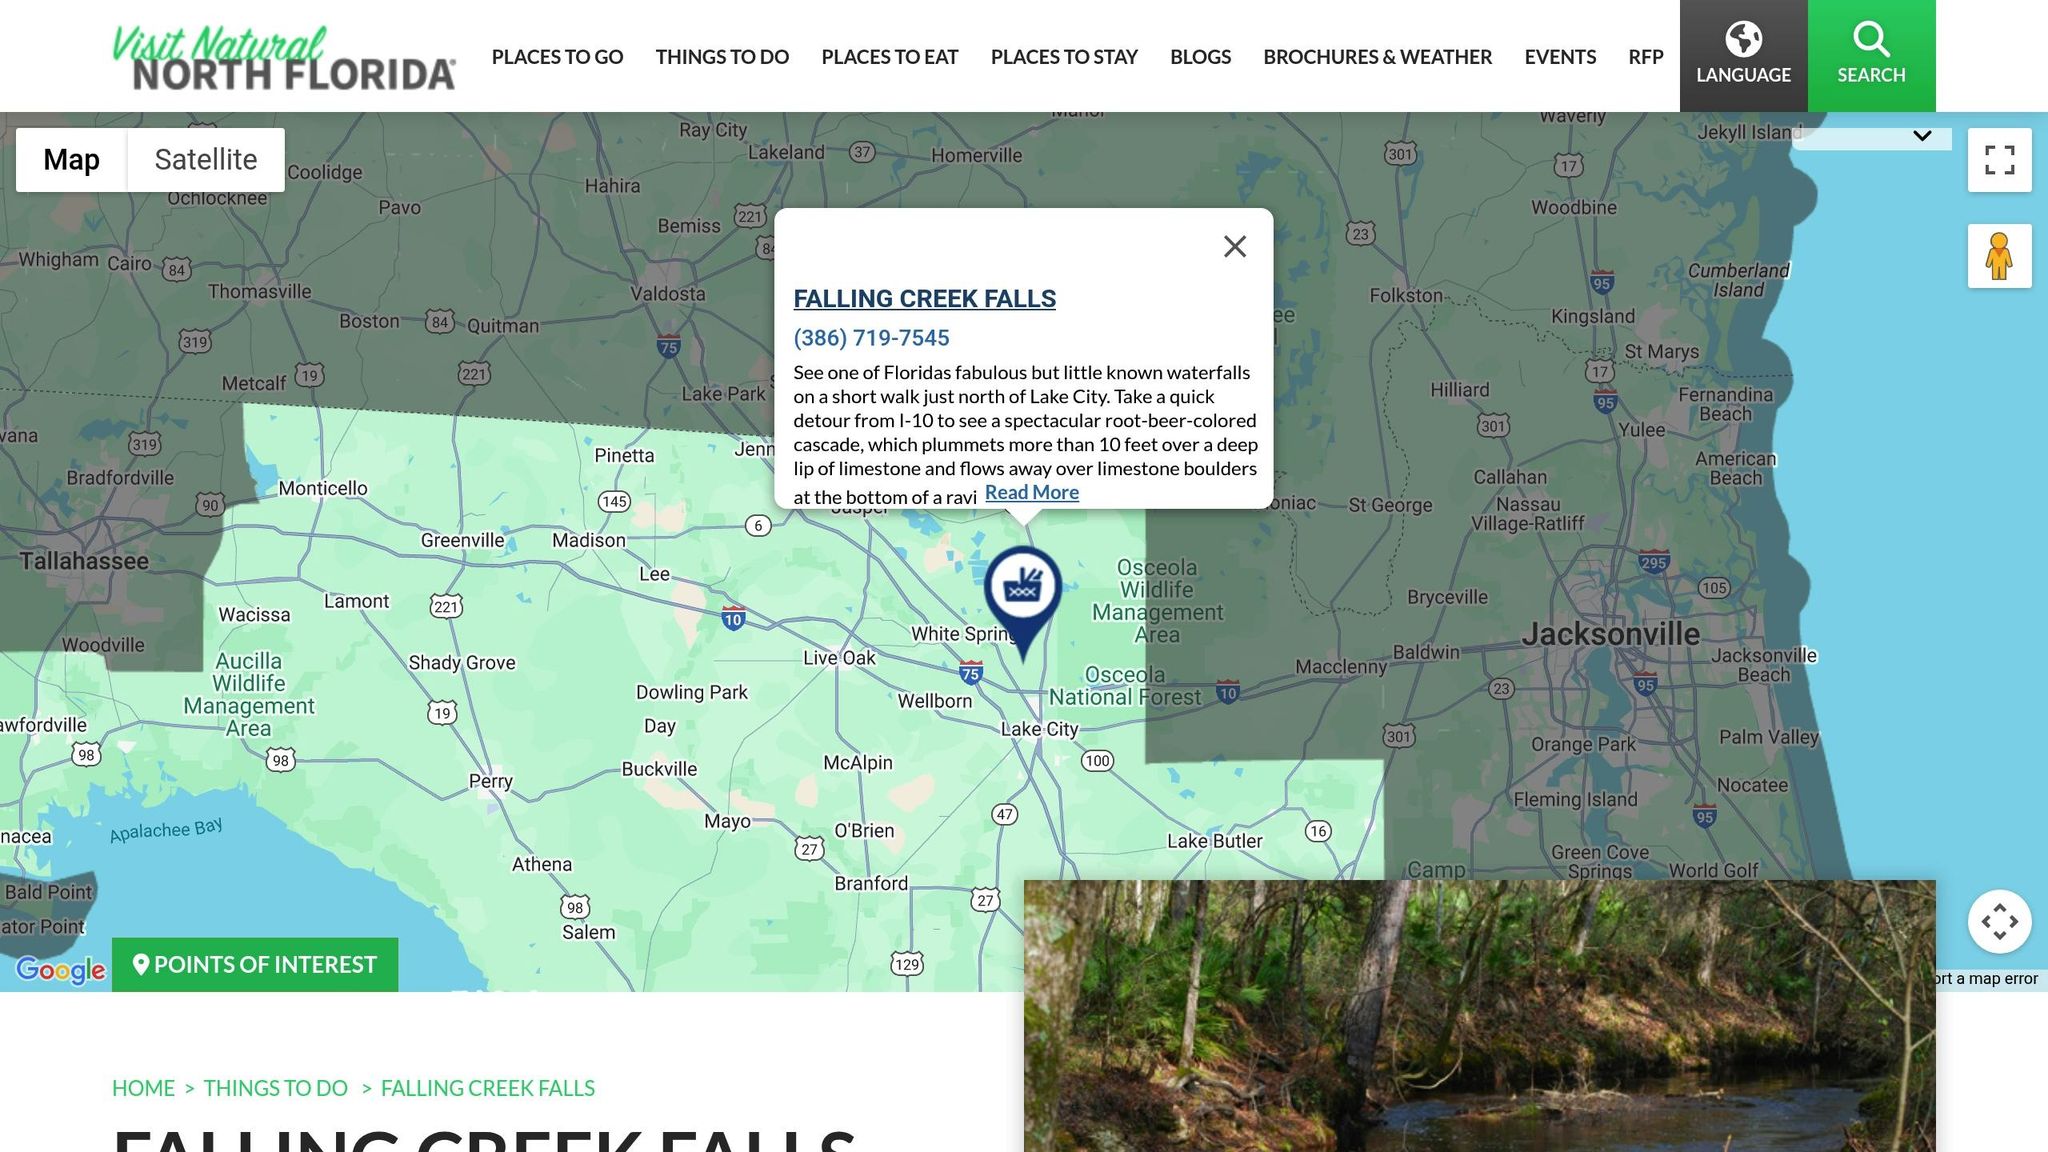2048x1152 pixels.
Task: Click the green Search magnifier button
Action: tap(1871, 56)
